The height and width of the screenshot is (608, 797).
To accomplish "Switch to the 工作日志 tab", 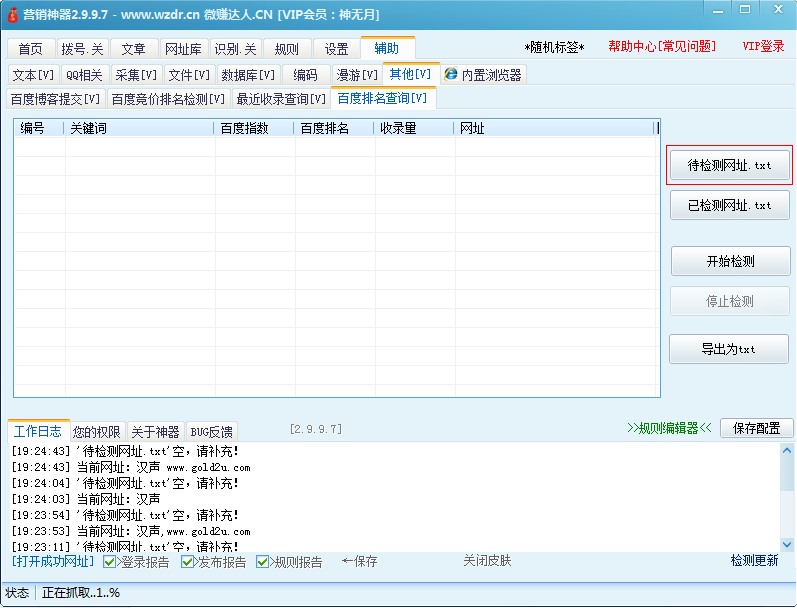I will point(38,431).
